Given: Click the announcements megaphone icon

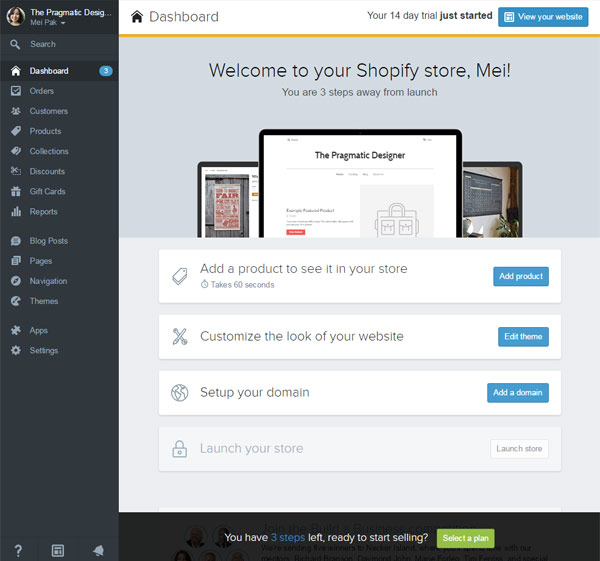Looking at the screenshot, I should 98,551.
